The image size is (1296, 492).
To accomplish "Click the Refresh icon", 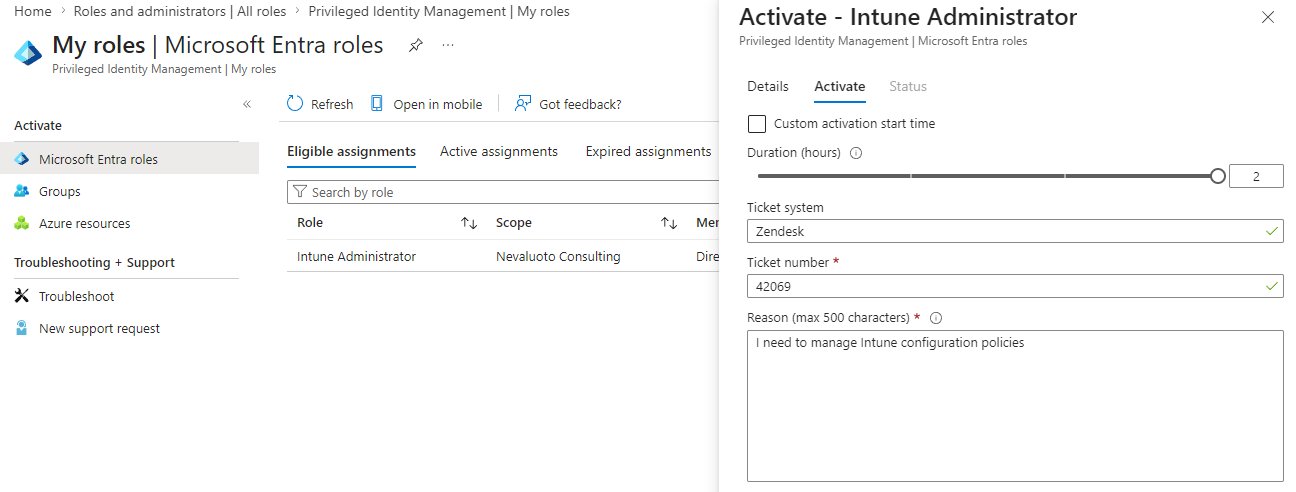I will pos(295,104).
